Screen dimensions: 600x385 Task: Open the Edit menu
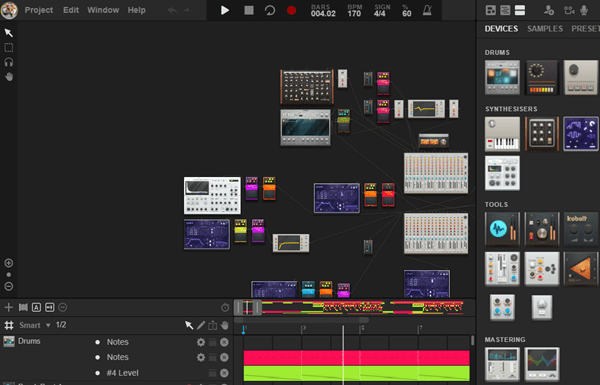71,10
